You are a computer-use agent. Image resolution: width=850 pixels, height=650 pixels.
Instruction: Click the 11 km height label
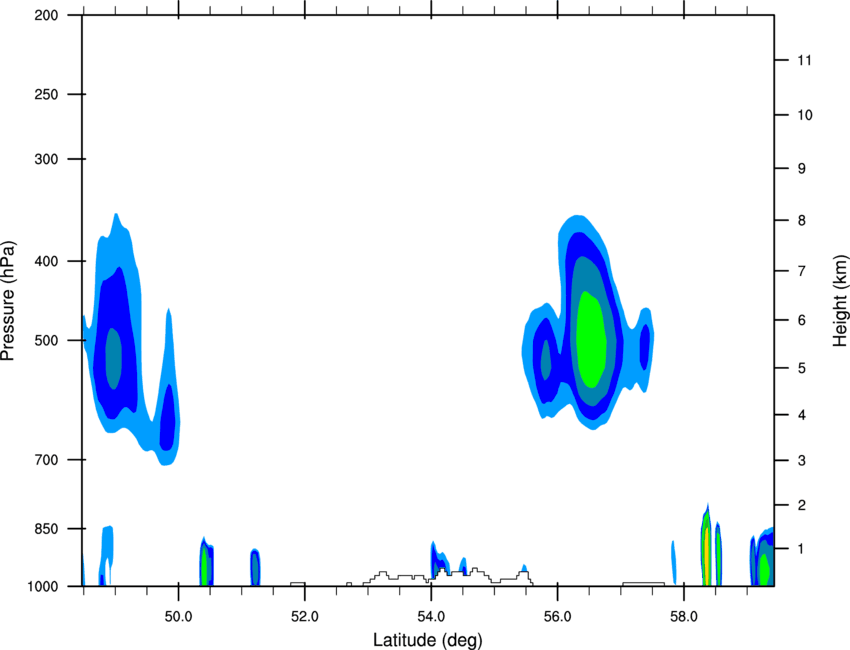(x=804, y=60)
